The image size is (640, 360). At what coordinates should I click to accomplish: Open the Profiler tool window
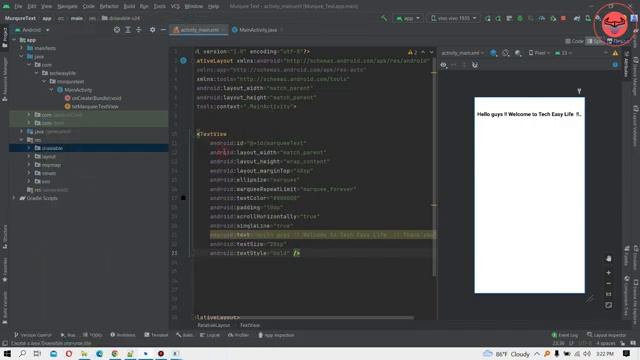238,335
